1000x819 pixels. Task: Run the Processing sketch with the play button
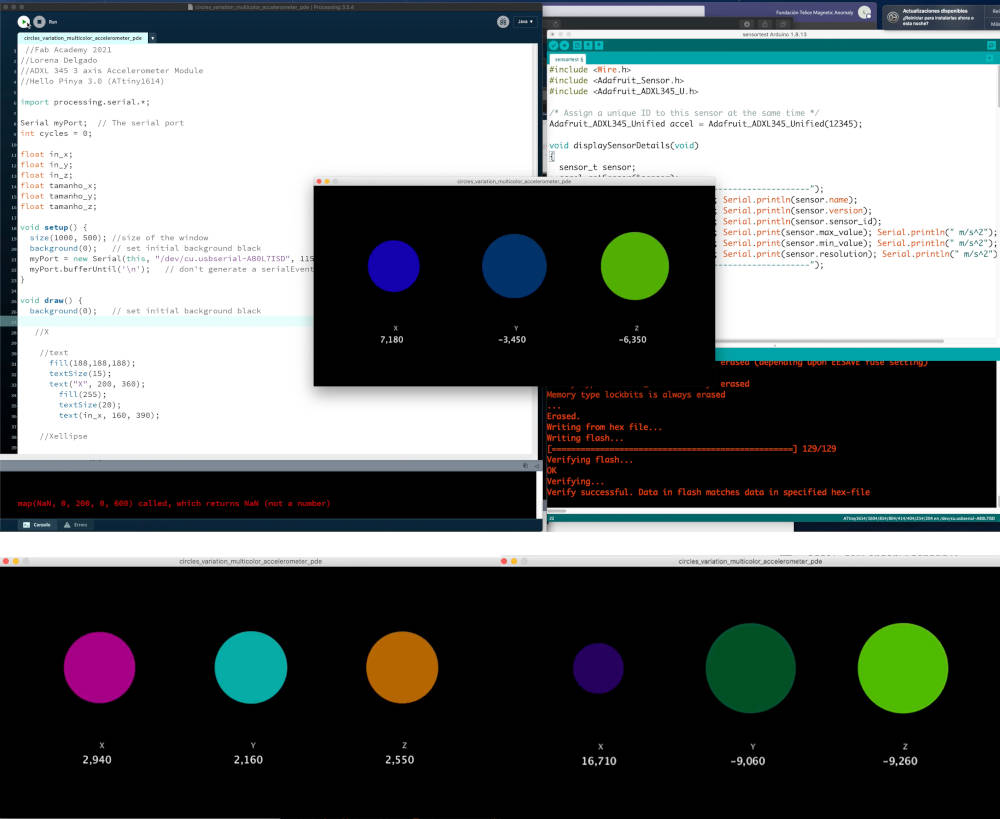(x=24, y=22)
